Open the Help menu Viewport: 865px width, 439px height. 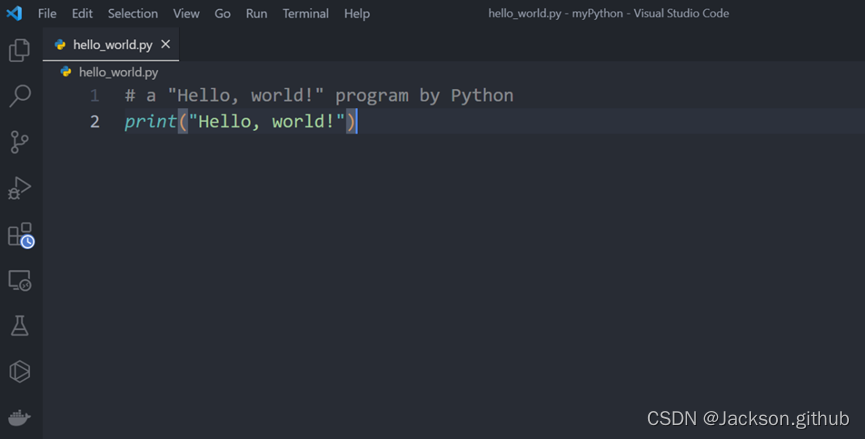(x=356, y=14)
